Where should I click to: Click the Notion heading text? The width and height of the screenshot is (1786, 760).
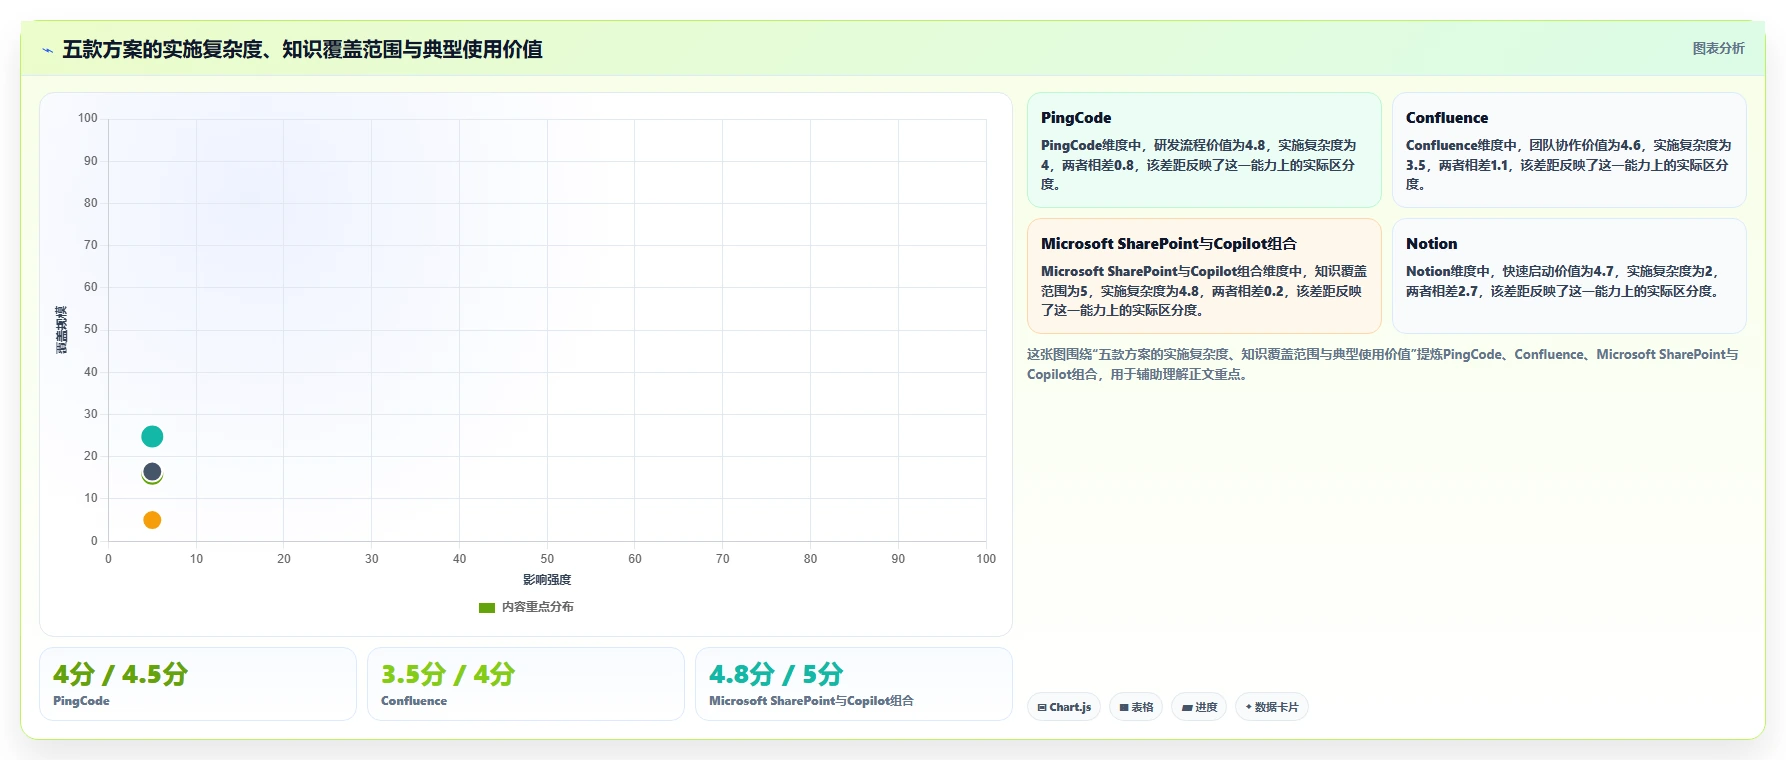pos(1432,244)
